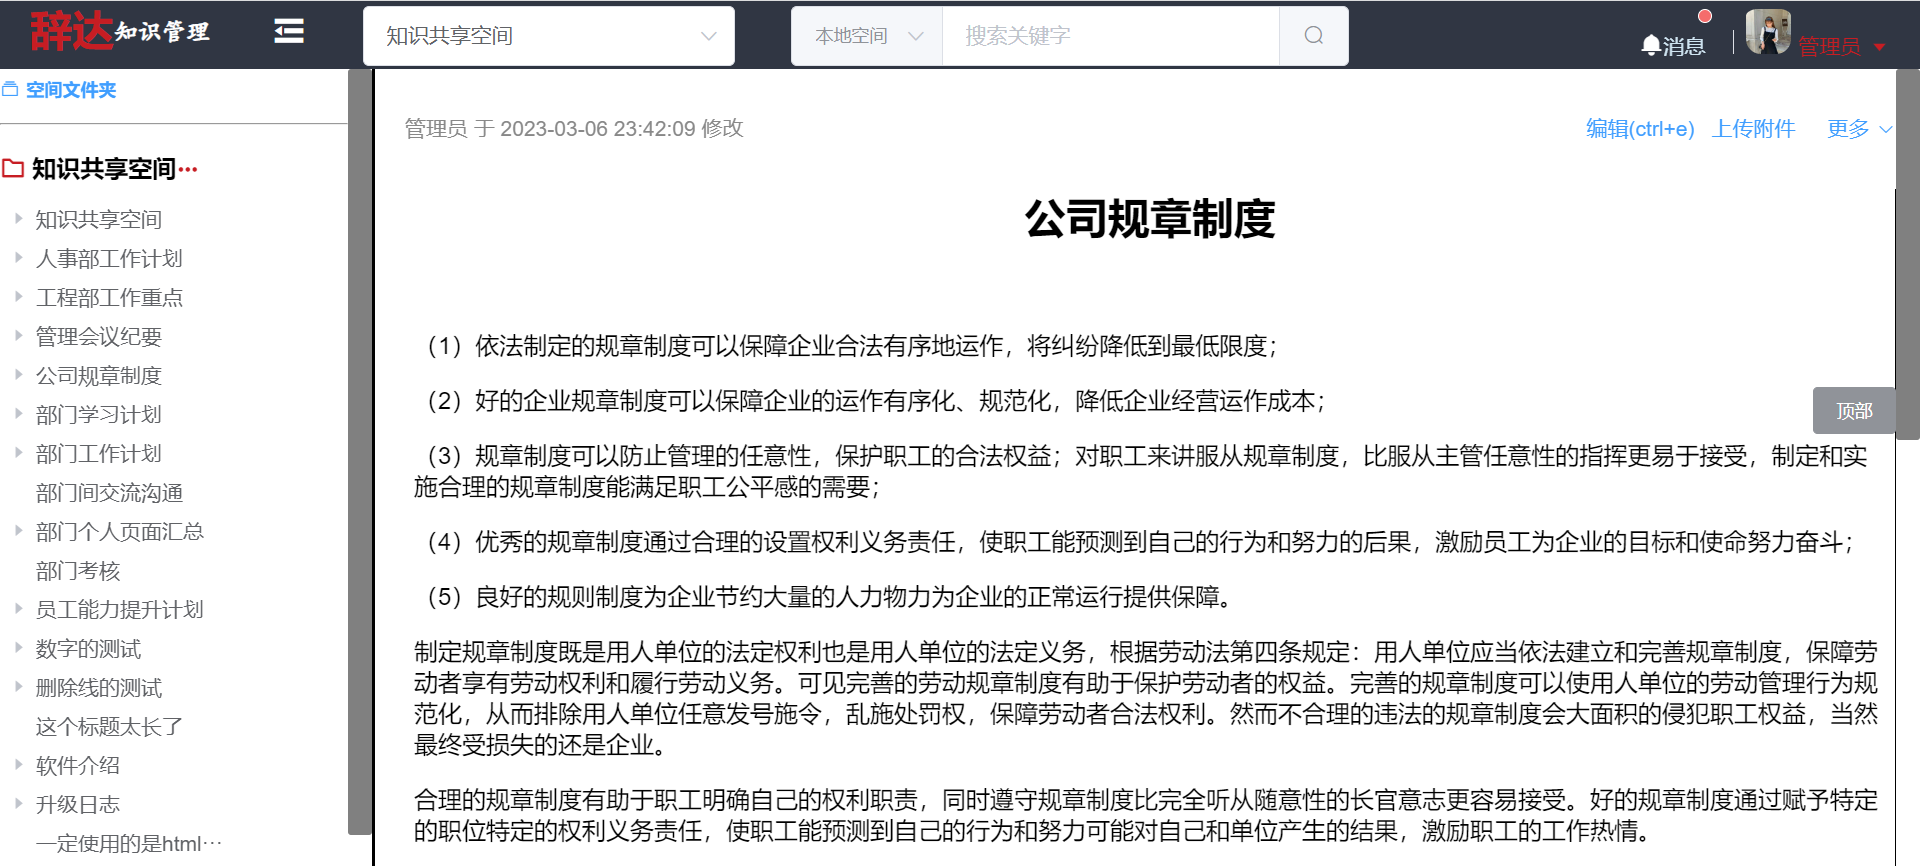Click into the 搜索关键字 search field

coord(1110,36)
